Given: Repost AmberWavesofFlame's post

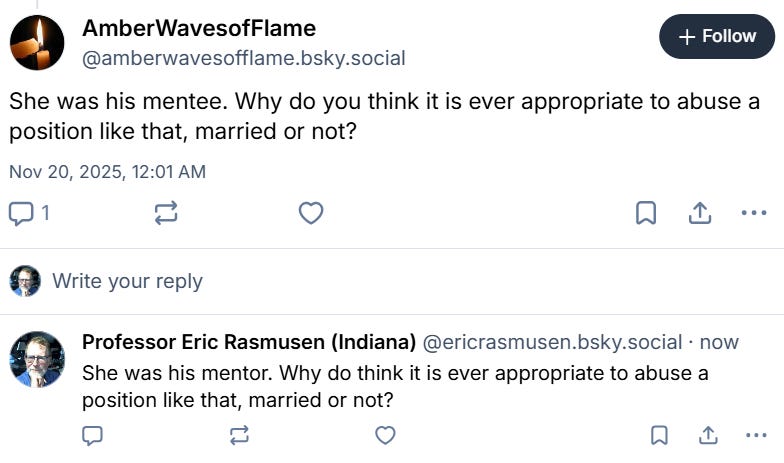Looking at the screenshot, I should point(166,213).
